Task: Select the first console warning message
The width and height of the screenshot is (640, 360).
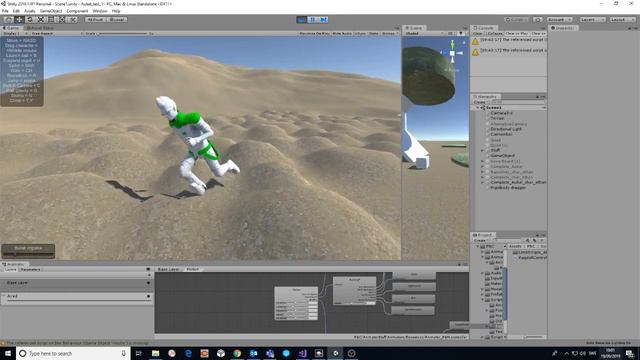Action: click(x=509, y=41)
